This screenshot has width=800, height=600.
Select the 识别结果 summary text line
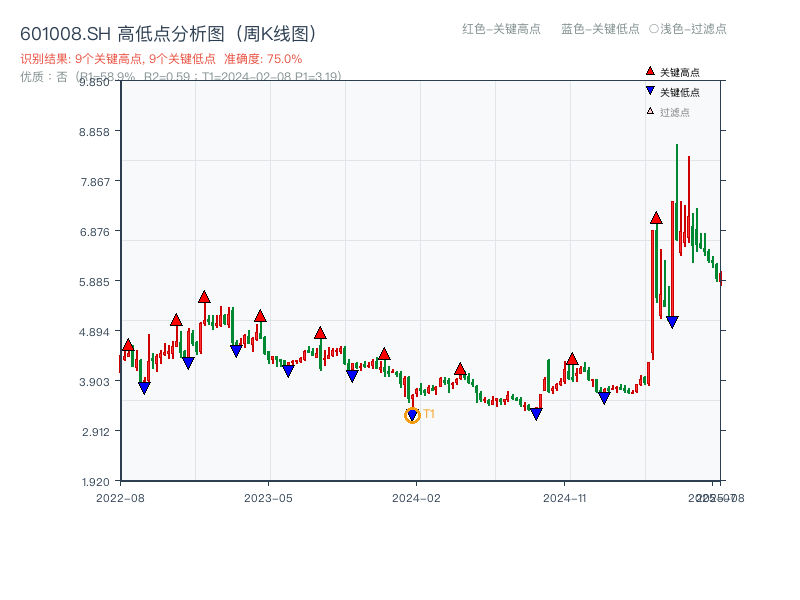click(x=116, y=60)
